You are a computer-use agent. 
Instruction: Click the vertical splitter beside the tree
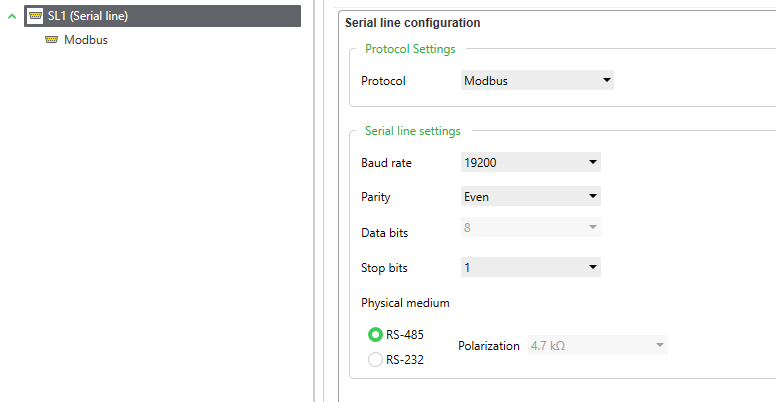314,201
